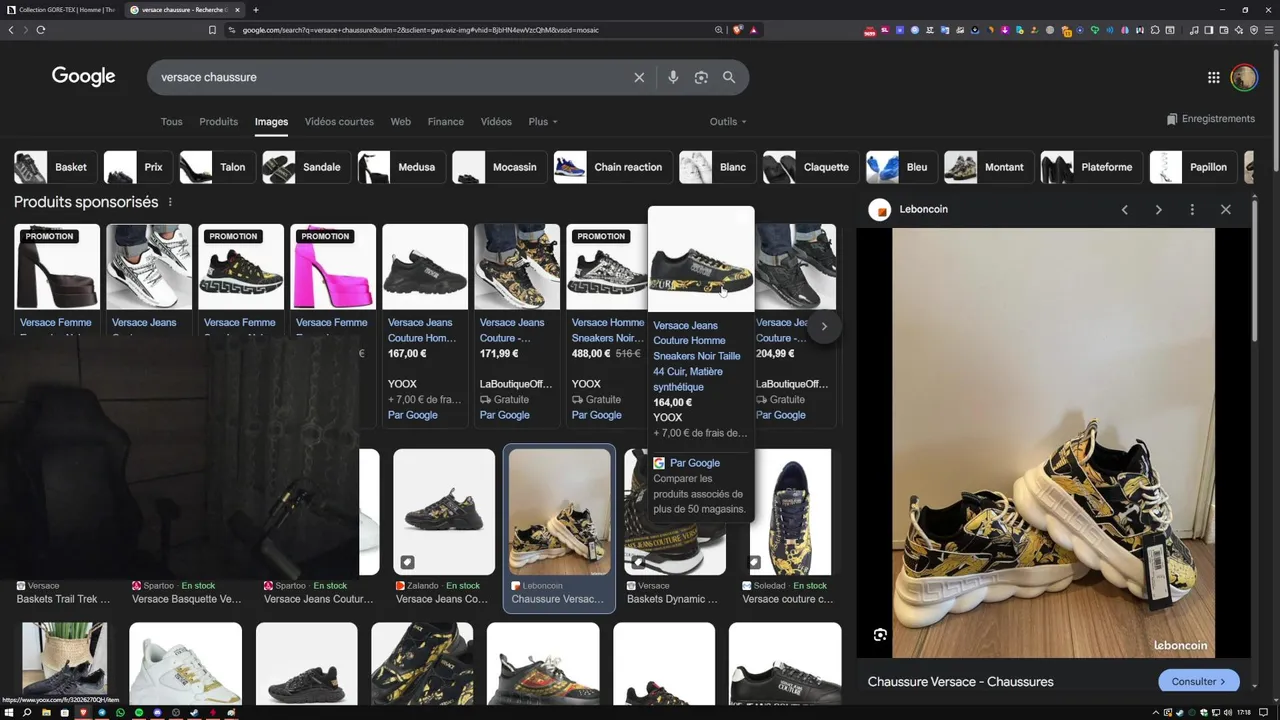Reload the page in the browser
The image size is (1280, 720).
click(41, 30)
